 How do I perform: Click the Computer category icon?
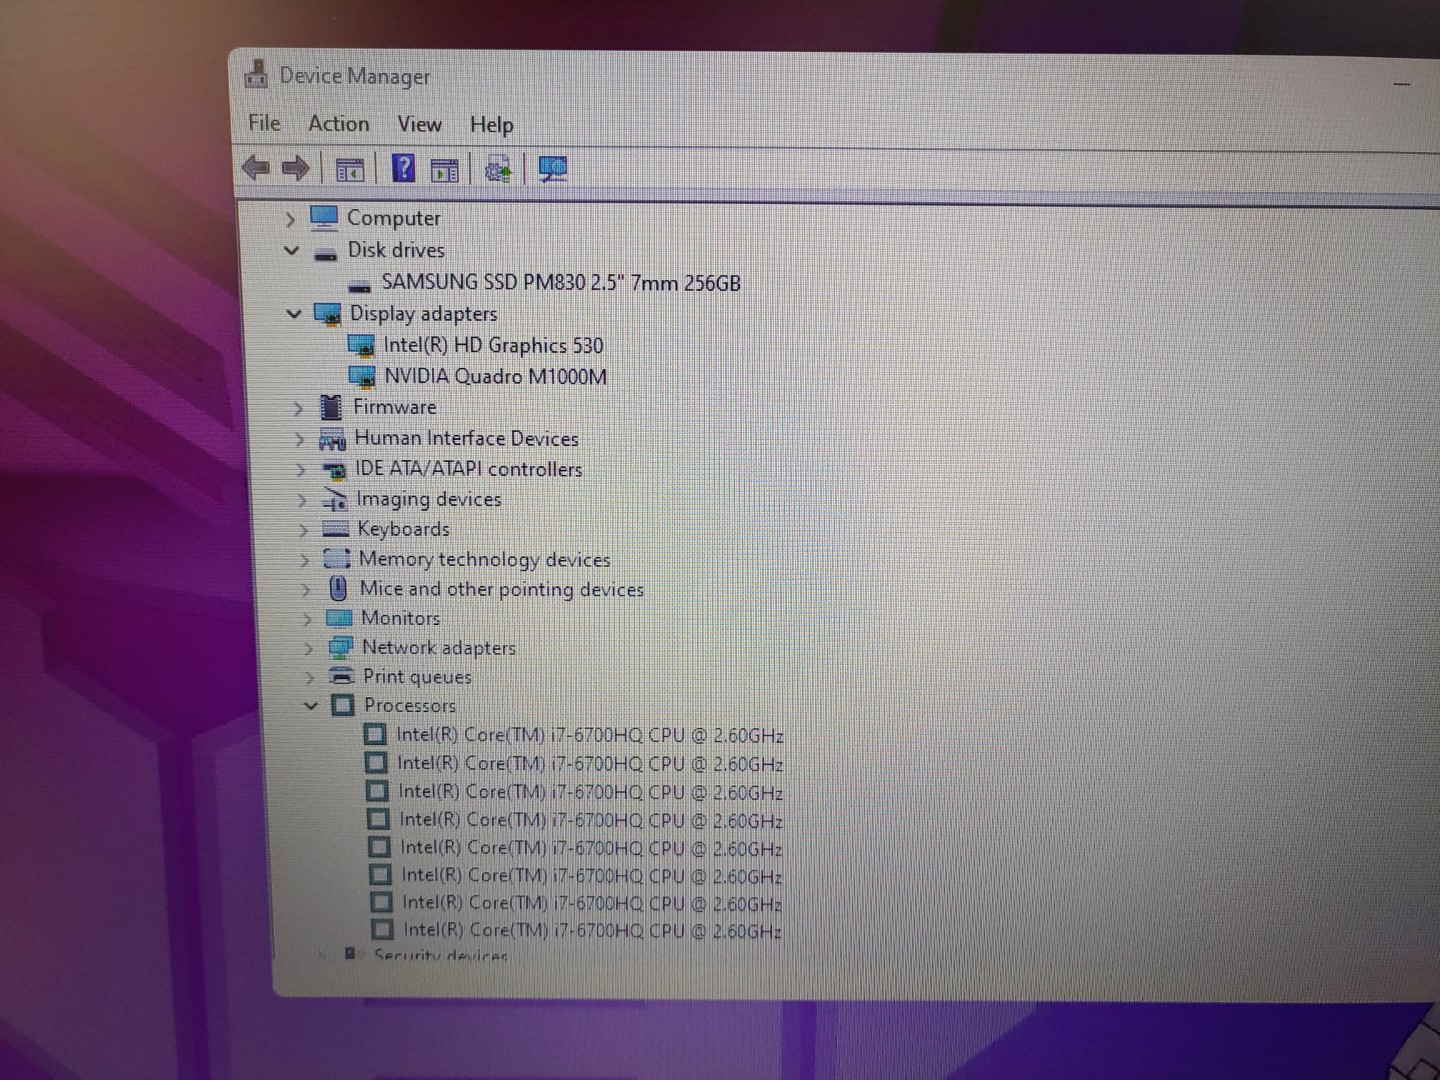[324, 217]
